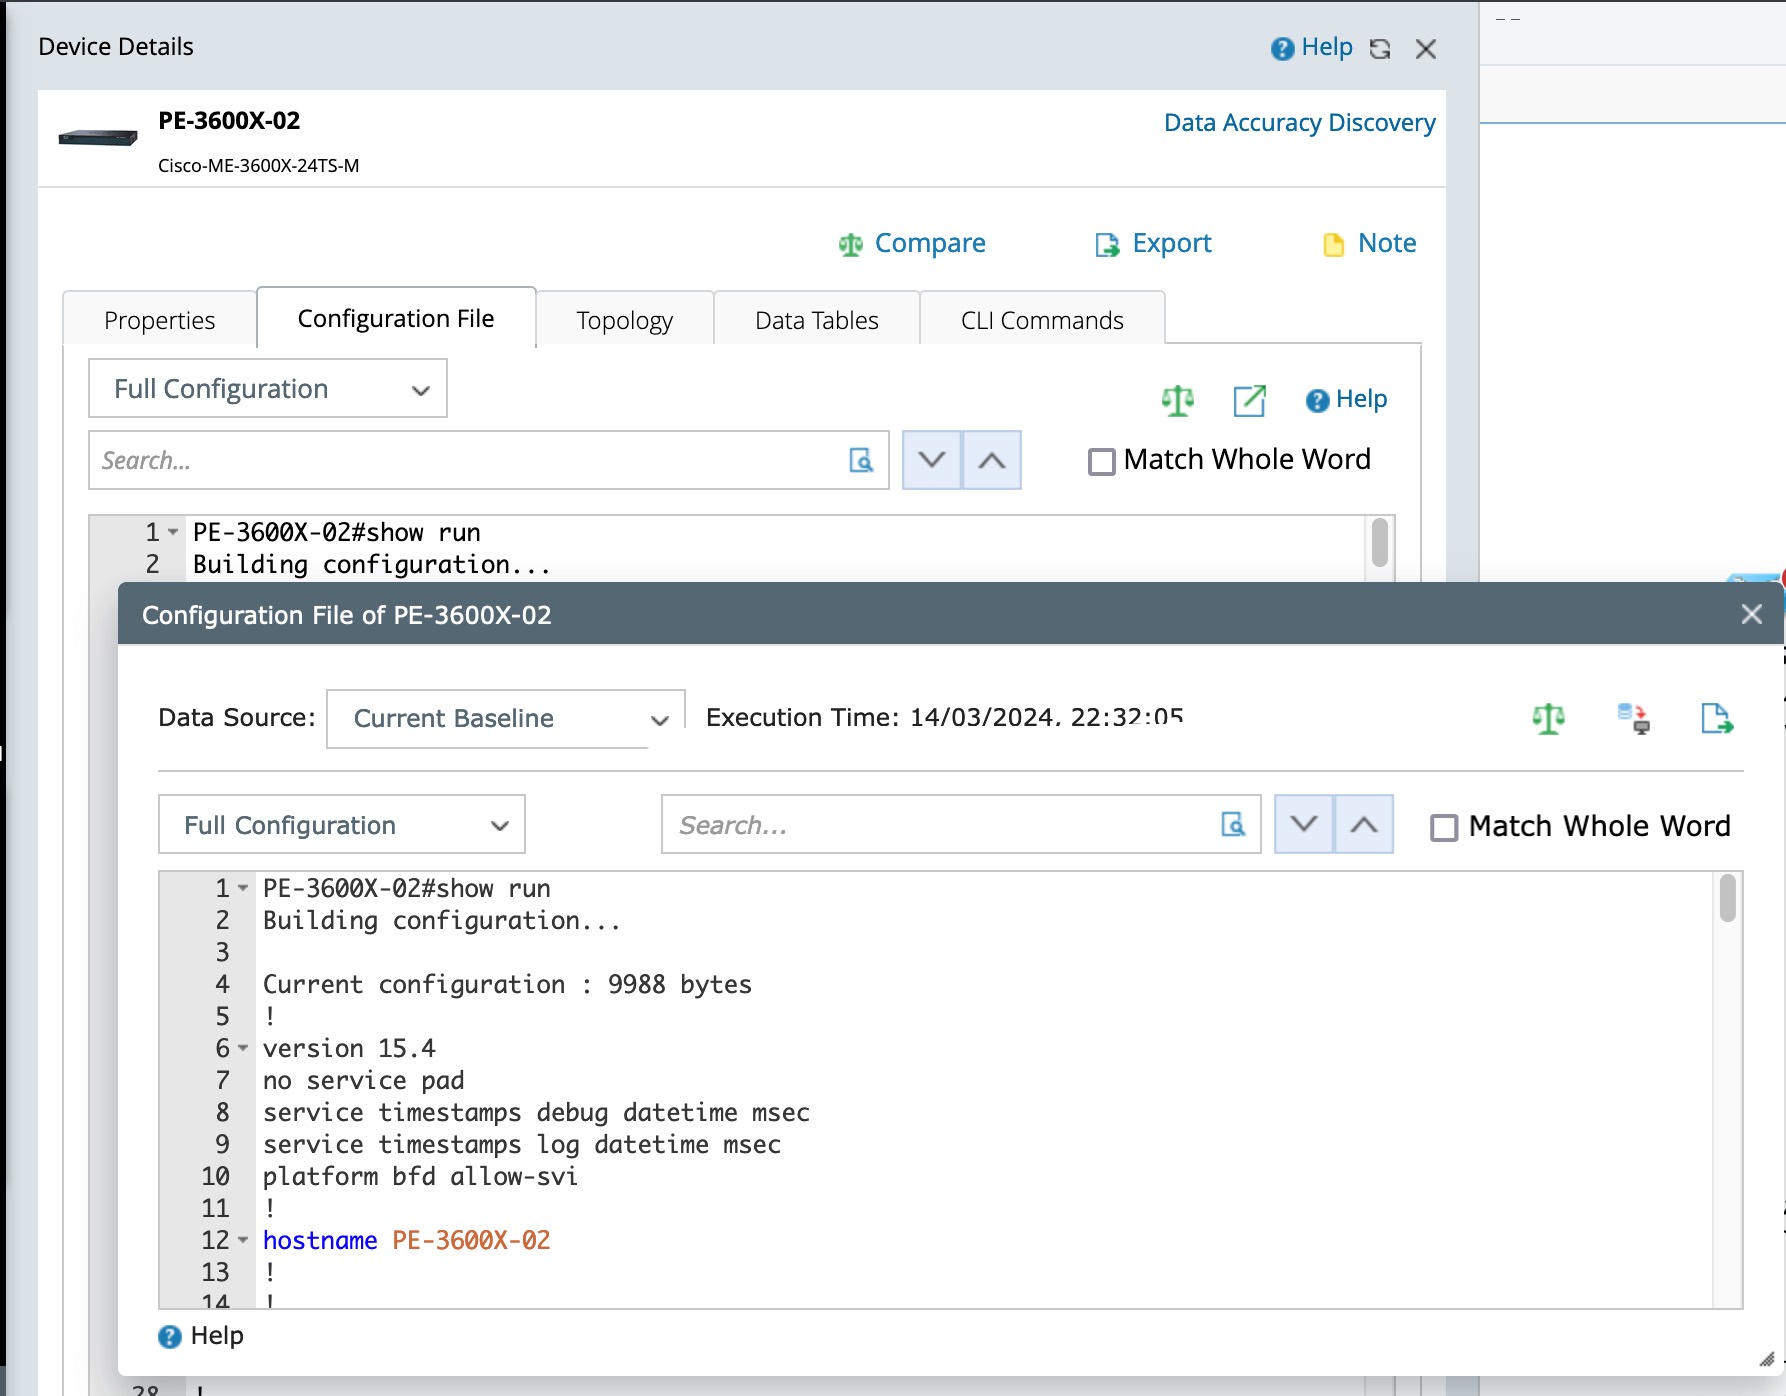Tick Match Whole Word in Device Details
This screenshot has width=1786, height=1396.
click(1101, 461)
